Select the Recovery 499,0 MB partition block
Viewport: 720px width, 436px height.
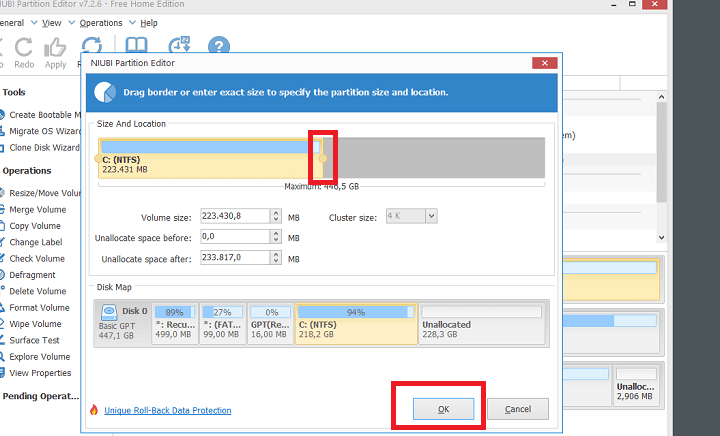[x=175, y=323]
